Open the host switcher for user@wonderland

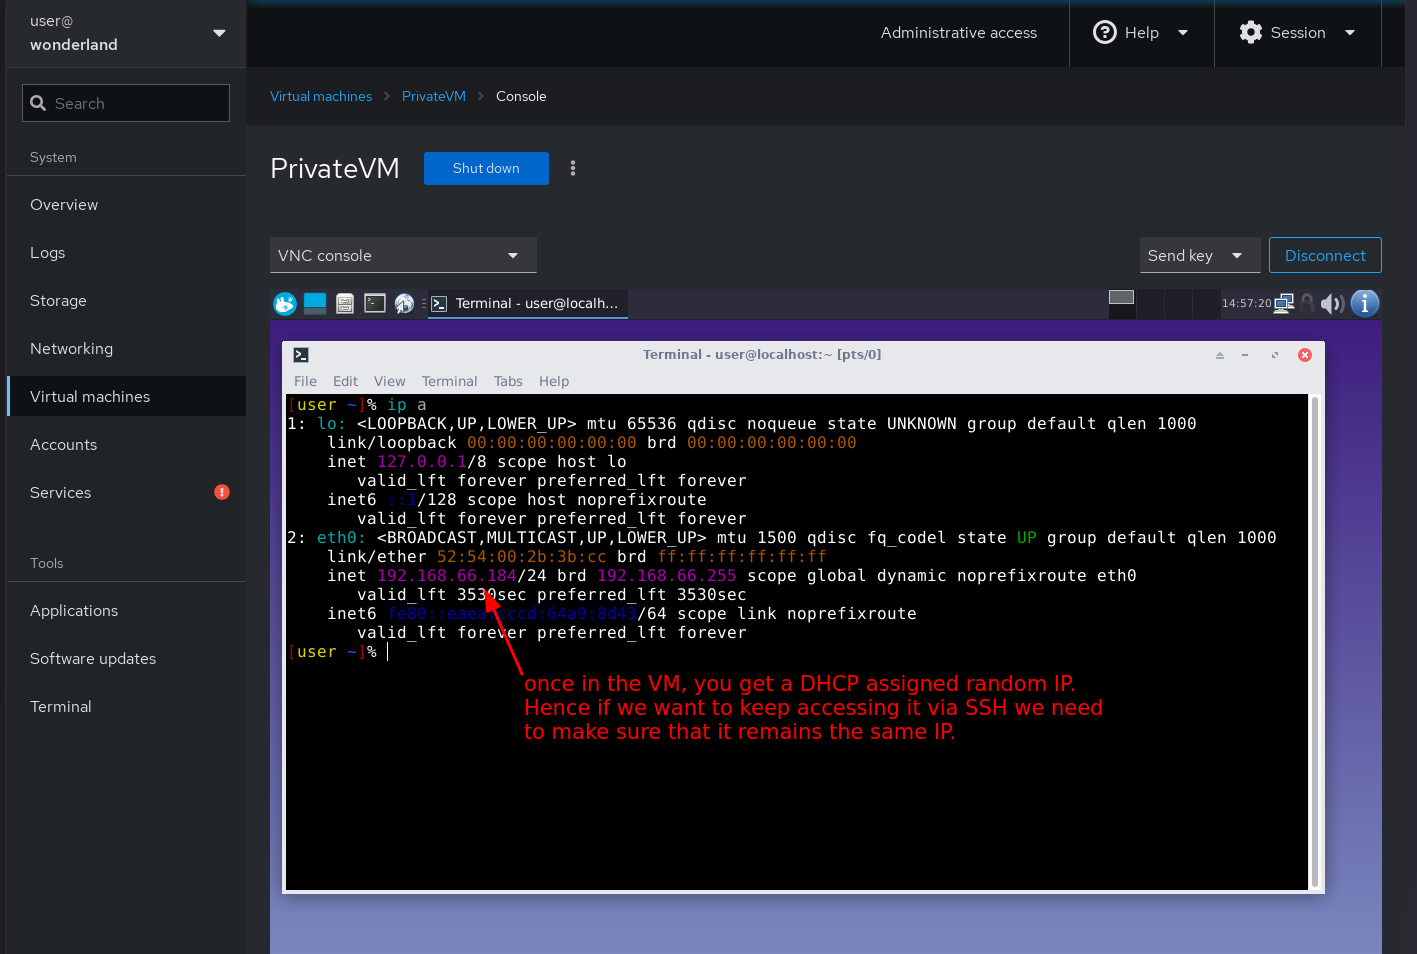[x=126, y=33]
